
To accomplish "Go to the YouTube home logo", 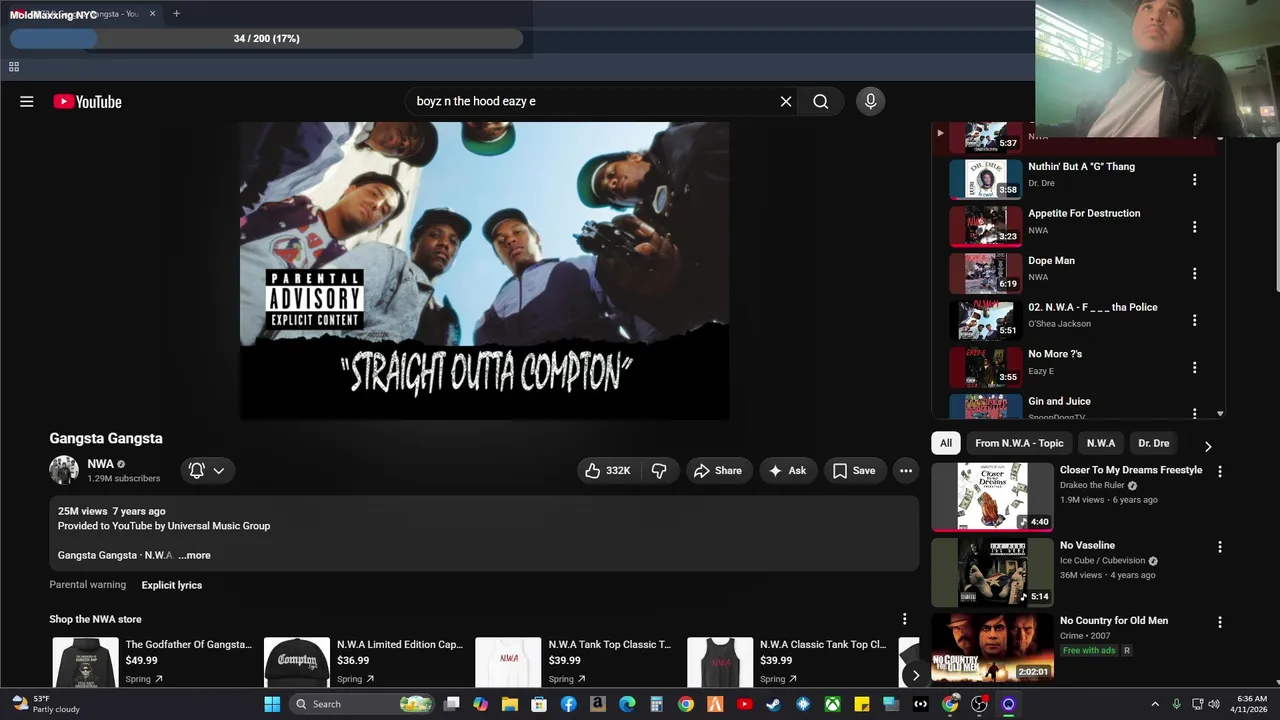I will (x=87, y=101).
